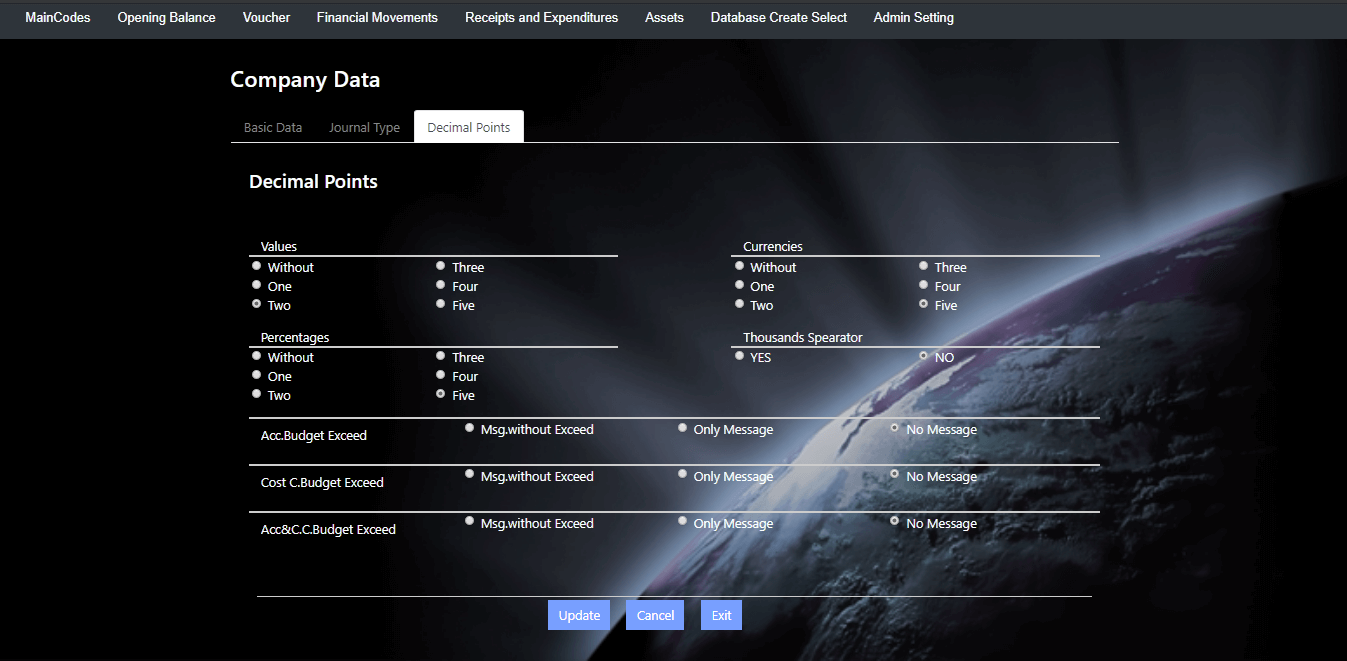The image size is (1347, 661).
Task: Select Three under Percentages
Action: pyautogui.click(x=441, y=356)
